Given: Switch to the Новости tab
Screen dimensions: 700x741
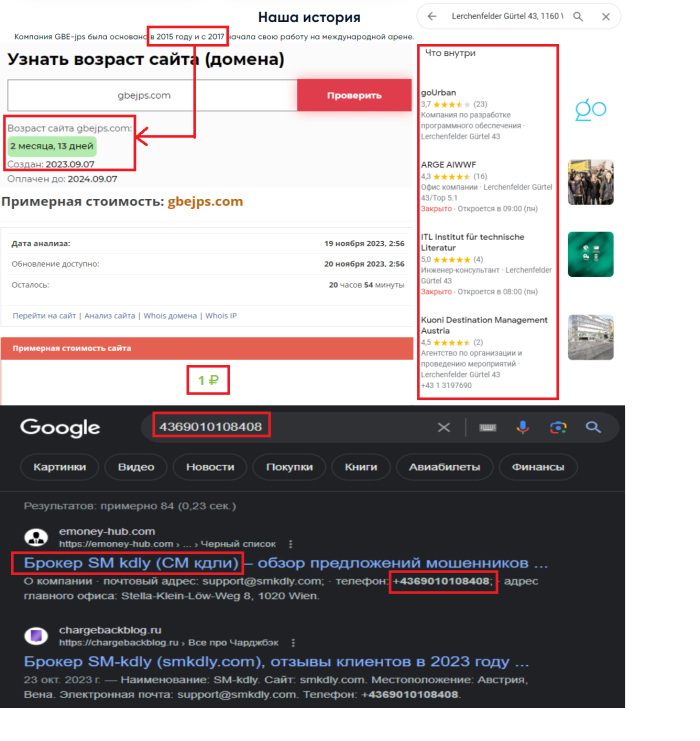Looking at the screenshot, I should click(x=210, y=467).
